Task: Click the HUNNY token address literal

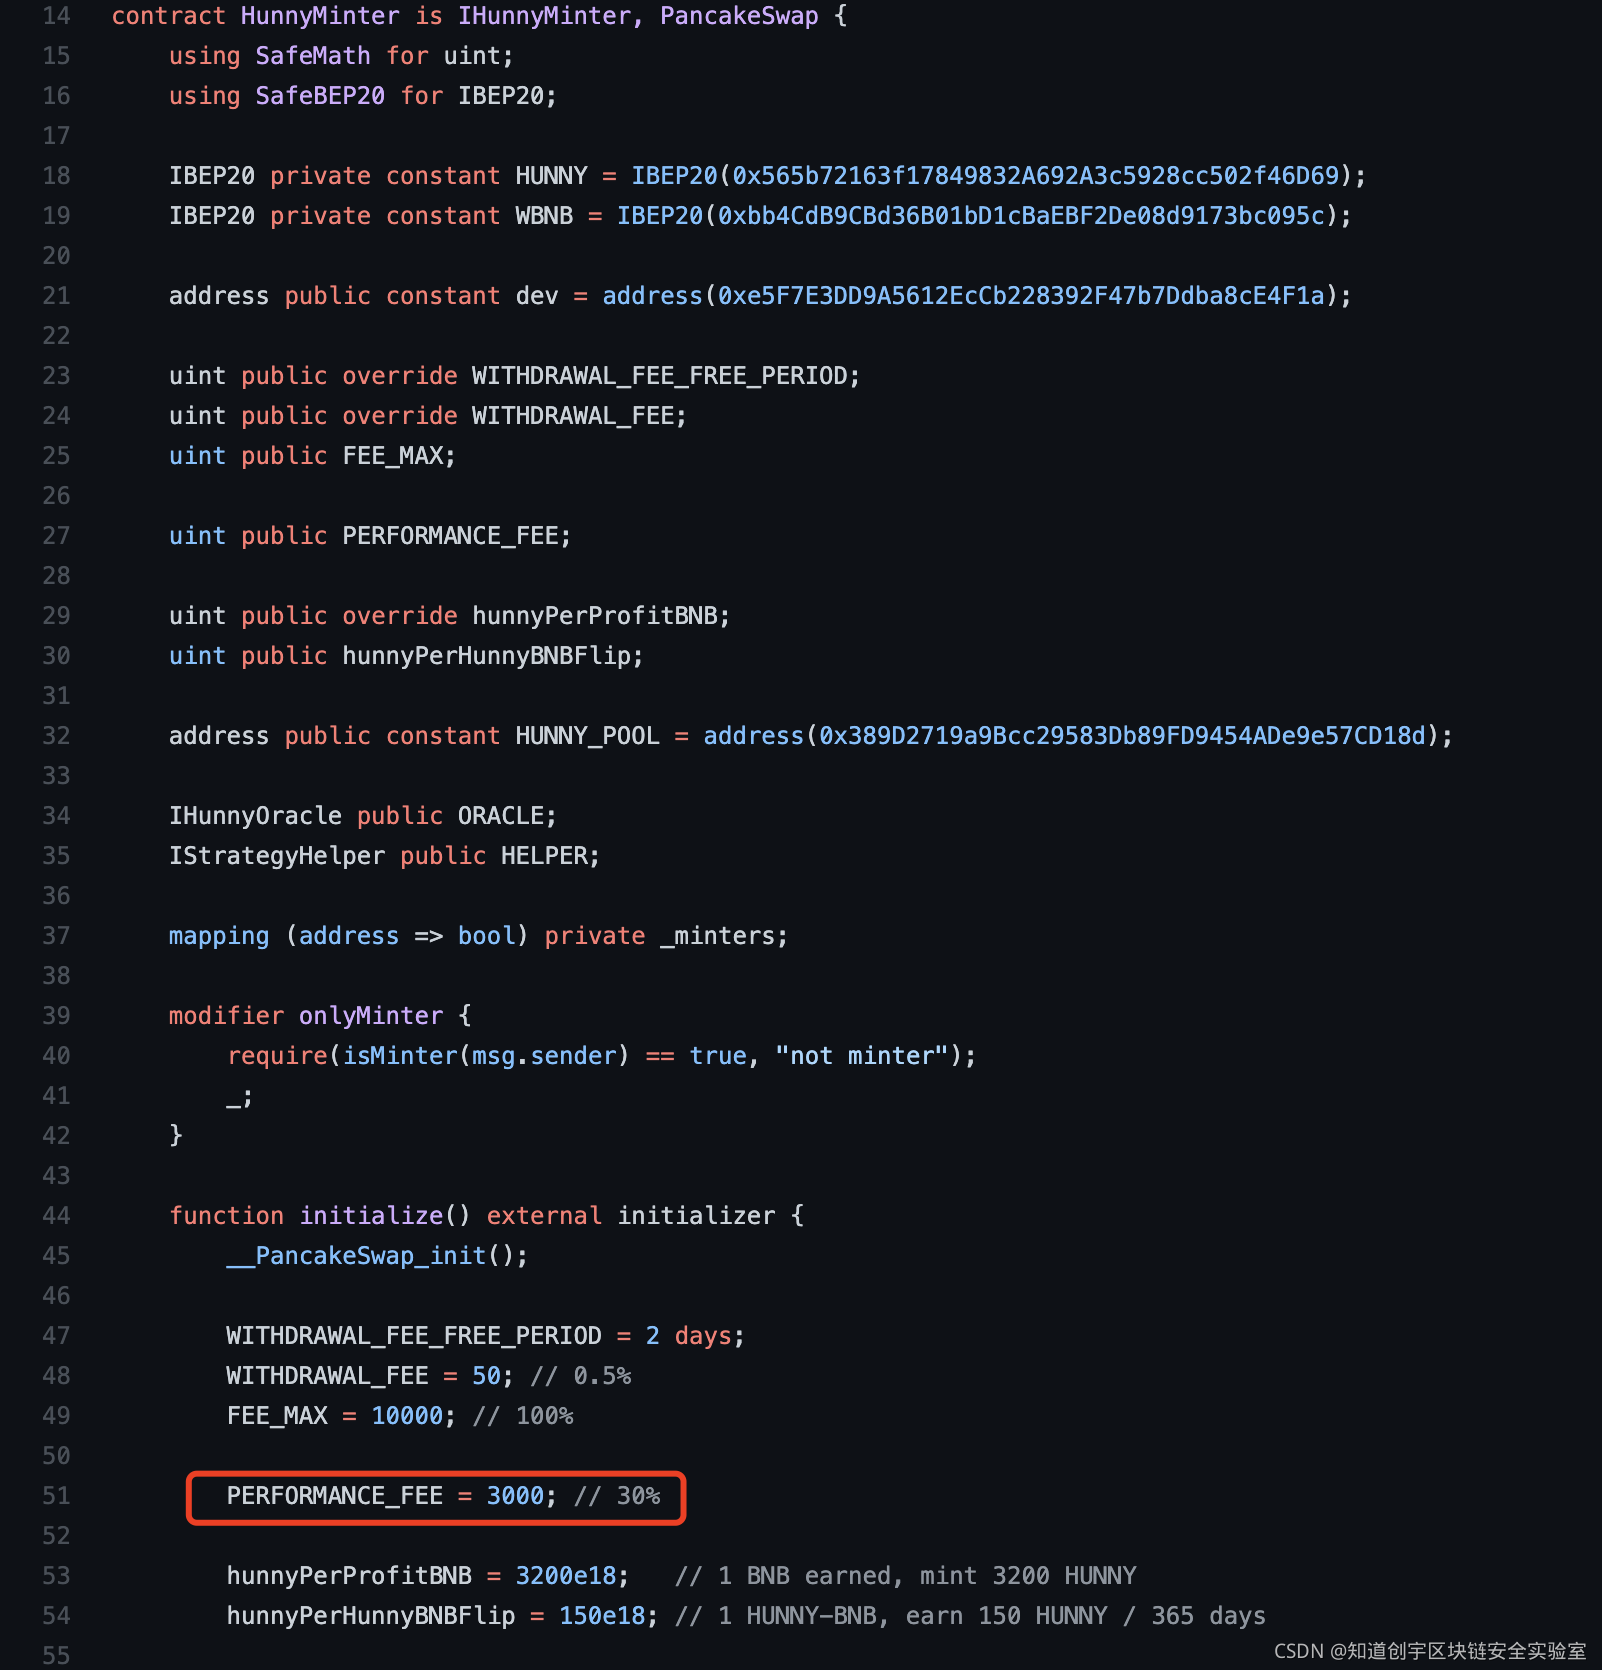Action: point(1035,176)
